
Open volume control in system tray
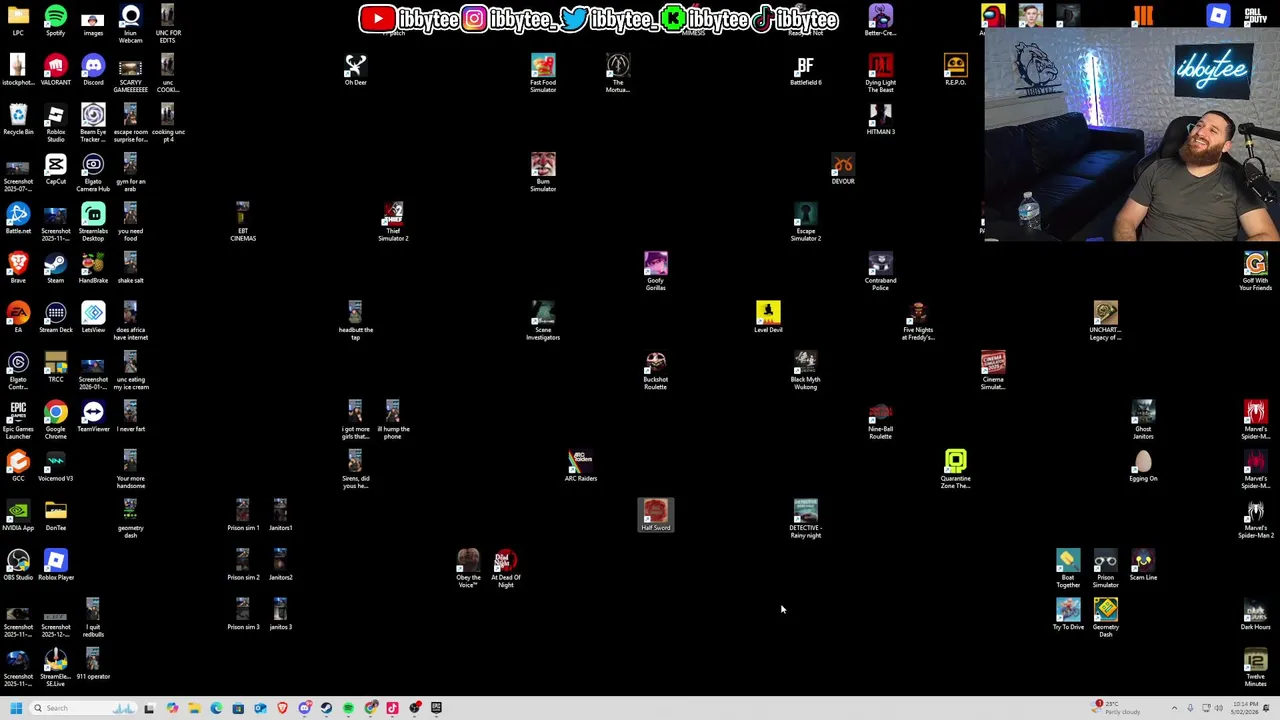point(1219,708)
